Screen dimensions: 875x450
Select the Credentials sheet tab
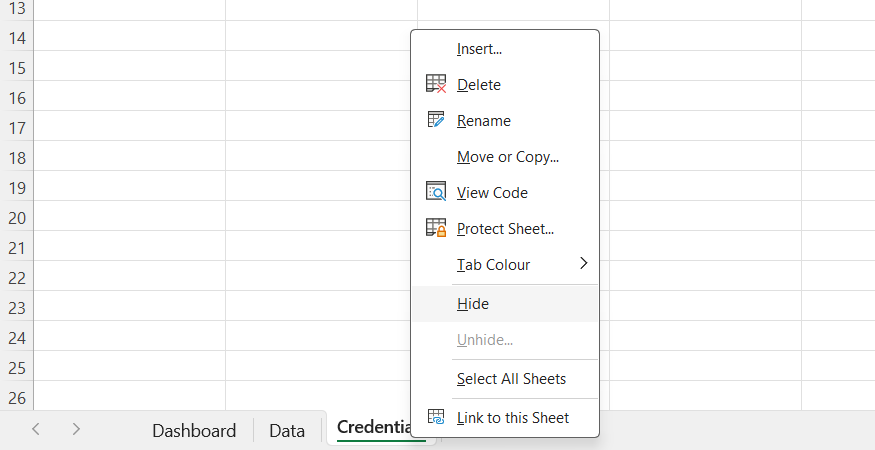pos(374,428)
